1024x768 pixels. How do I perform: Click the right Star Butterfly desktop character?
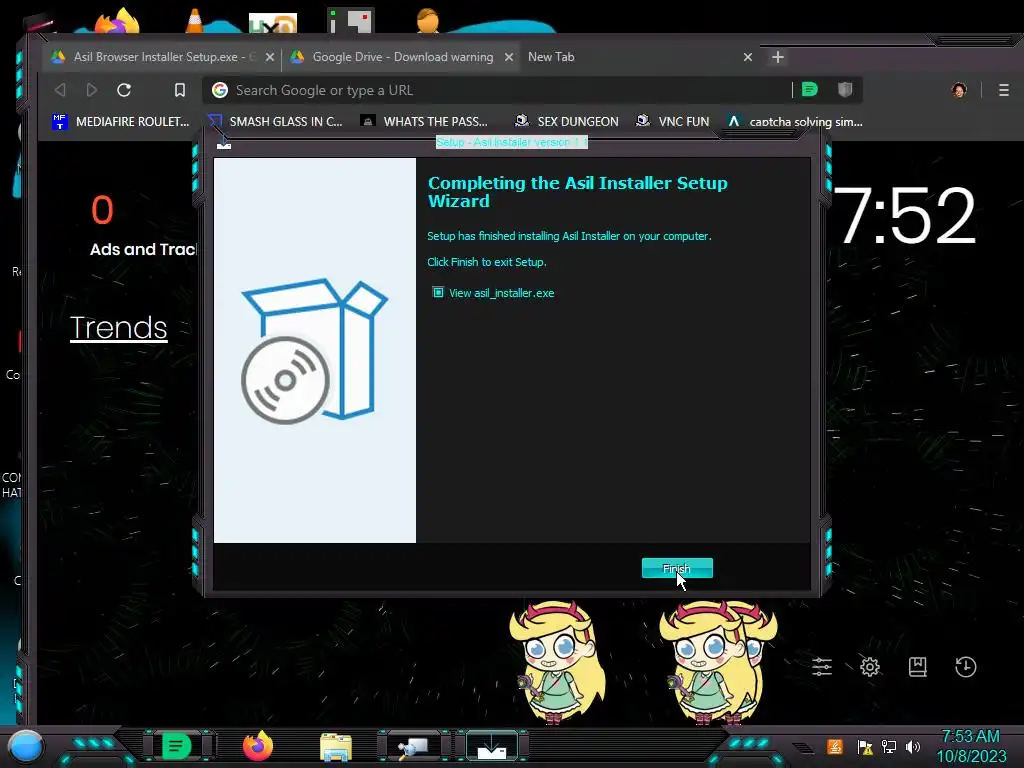(x=717, y=662)
